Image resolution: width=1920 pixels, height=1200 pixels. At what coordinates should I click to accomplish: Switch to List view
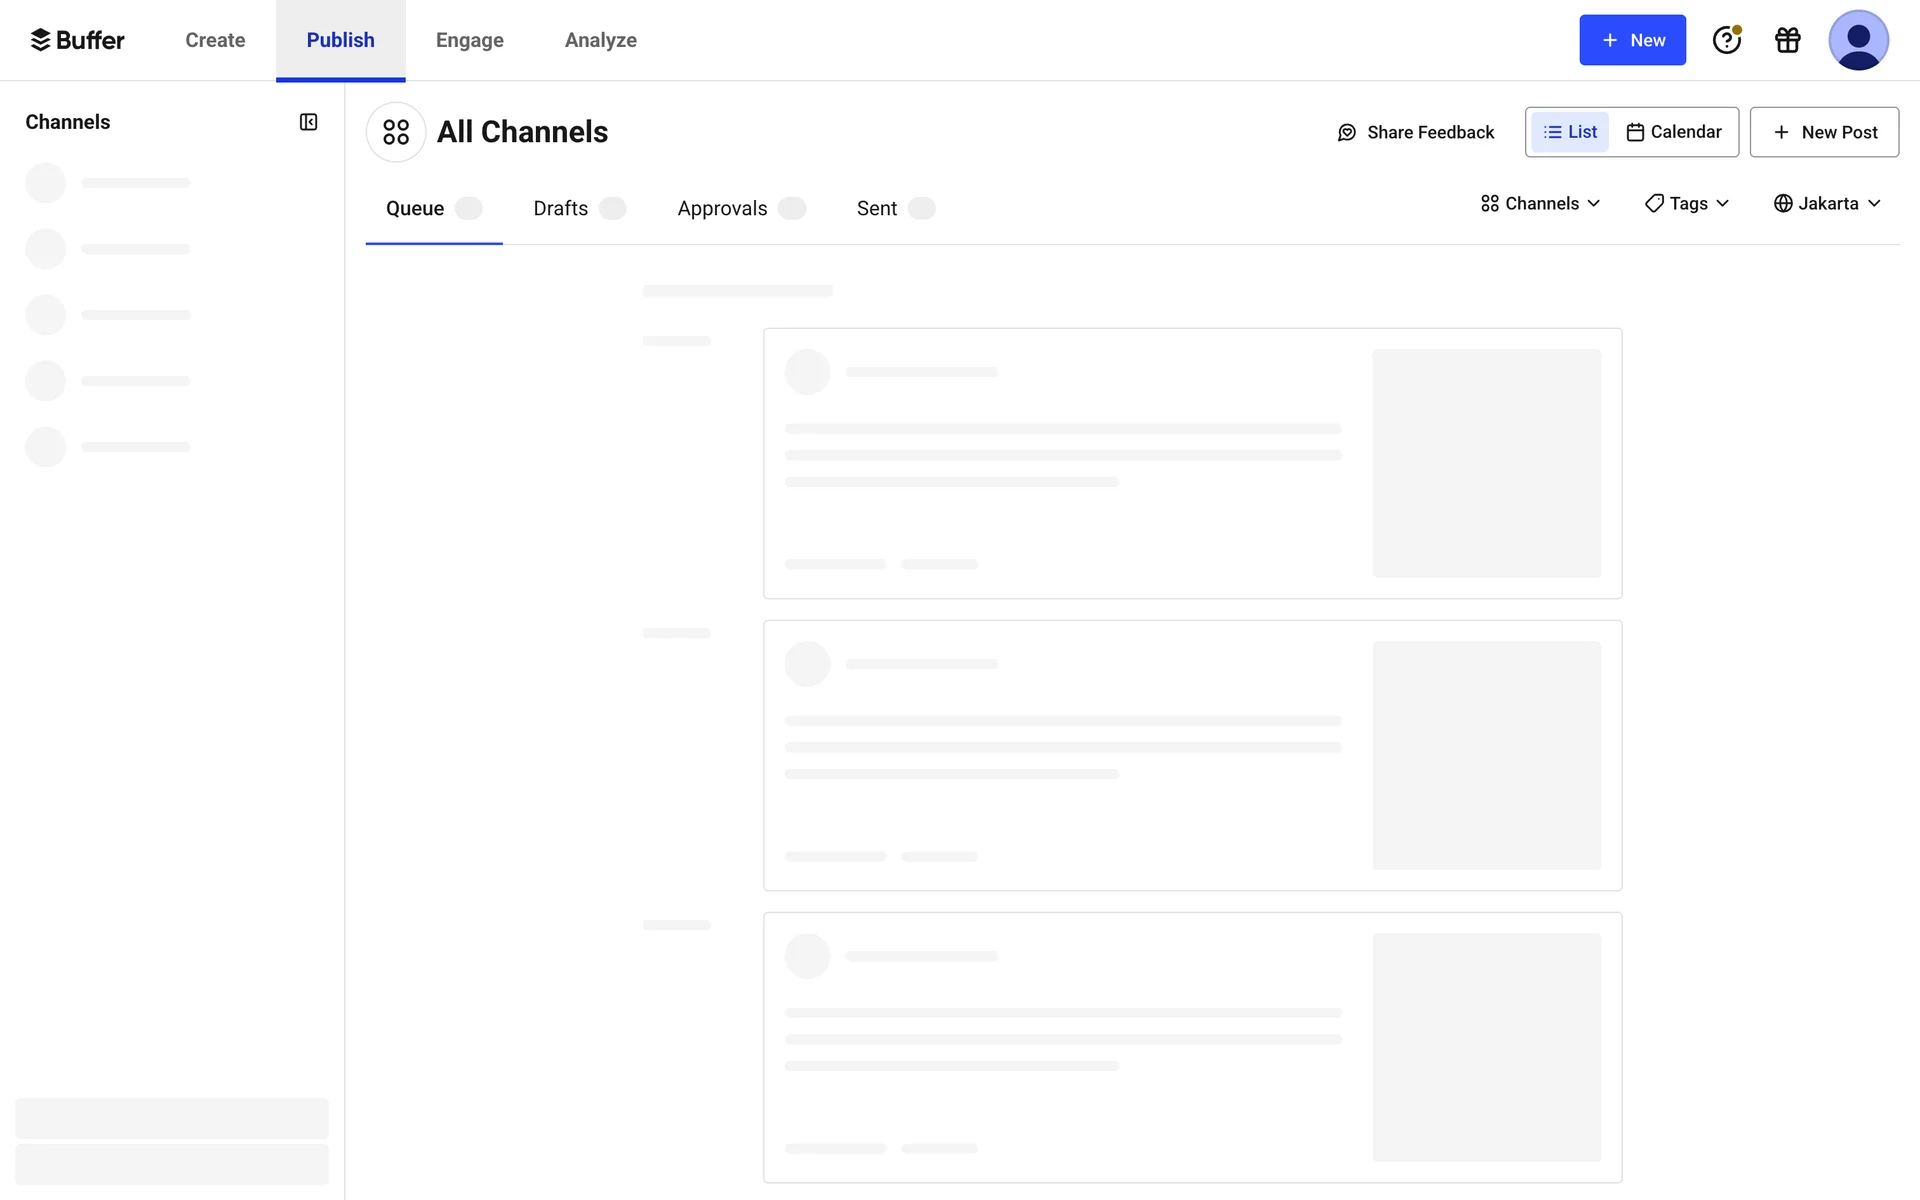pyautogui.click(x=1570, y=132)
